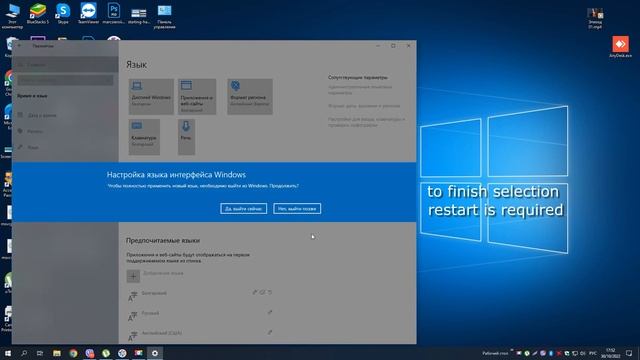640x360 pixels.
Task: Confirm sign out now in language dialog
Action: (243, 209)
